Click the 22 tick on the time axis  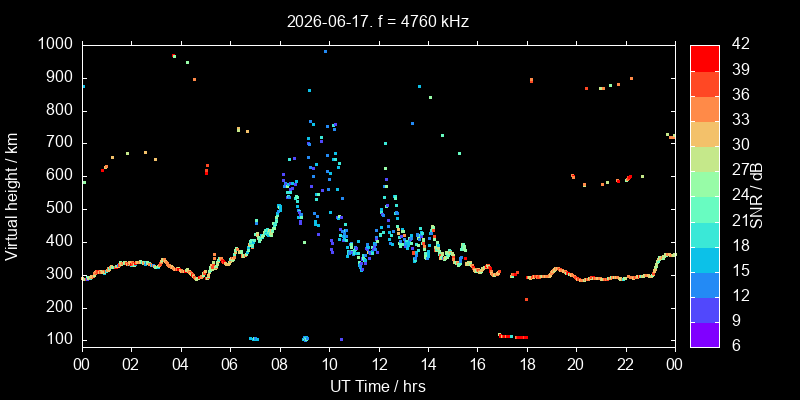[626, 363]
